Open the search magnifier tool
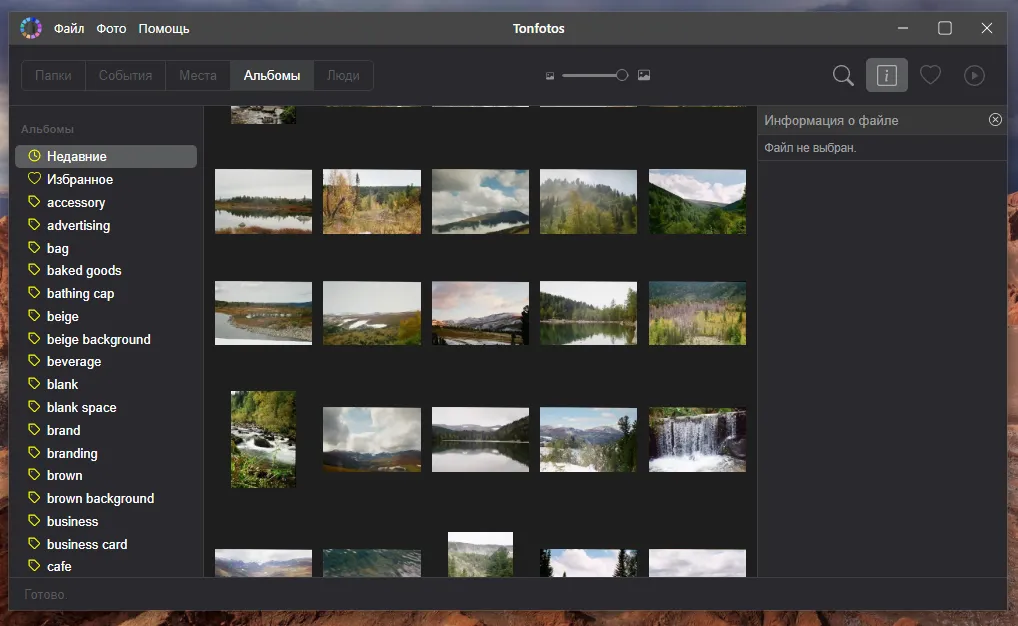This screenshot has height=626, width=1018. (843, 75)
